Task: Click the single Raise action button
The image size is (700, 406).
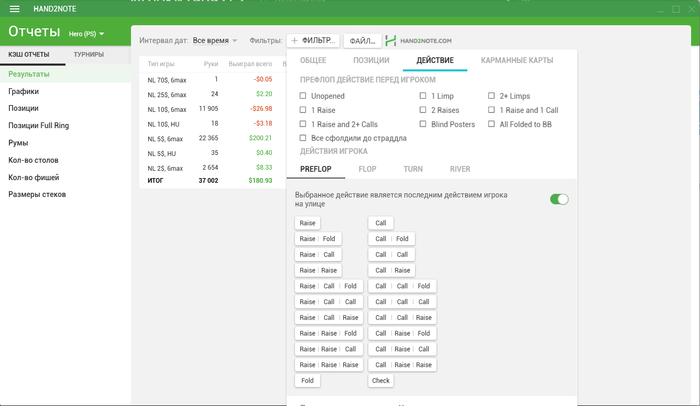Action: coord(307,223)
